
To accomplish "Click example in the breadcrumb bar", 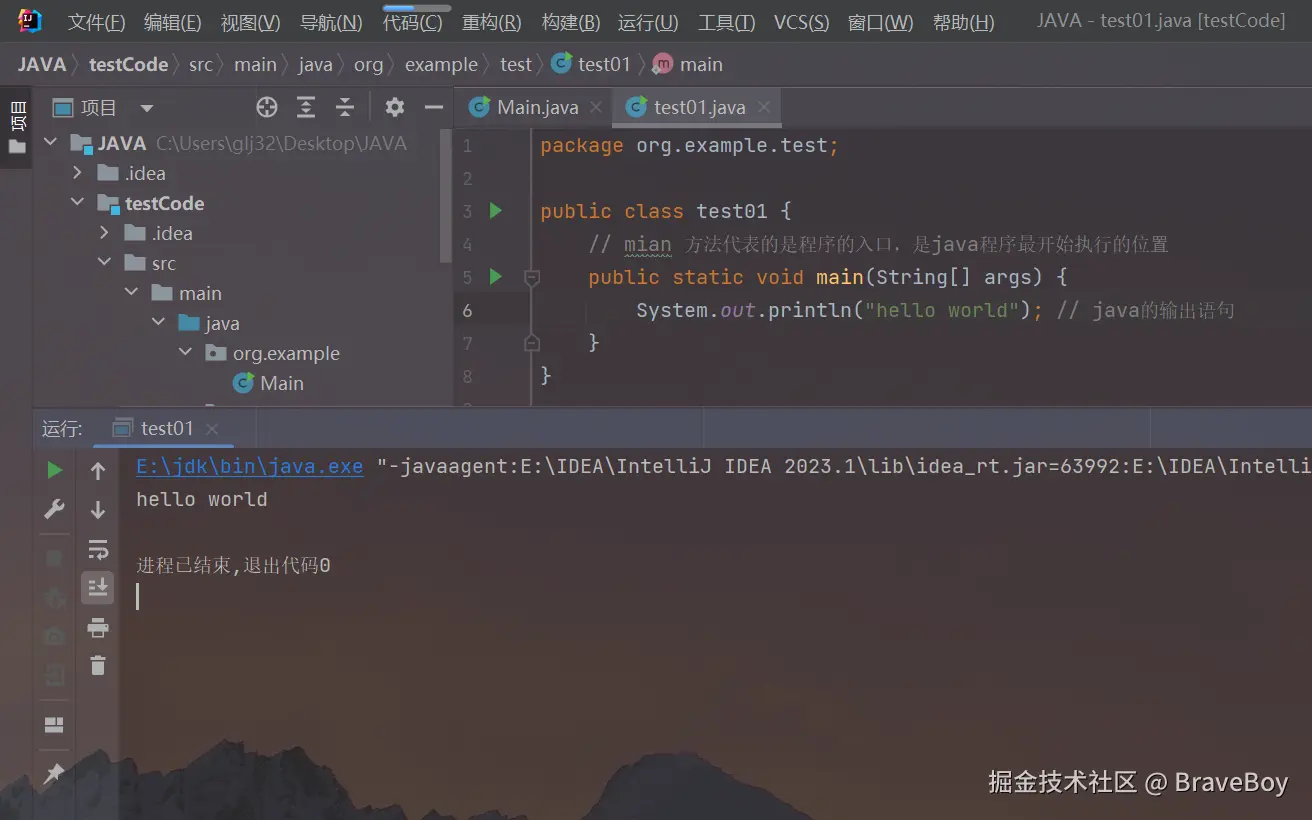I will pos(441,65).
